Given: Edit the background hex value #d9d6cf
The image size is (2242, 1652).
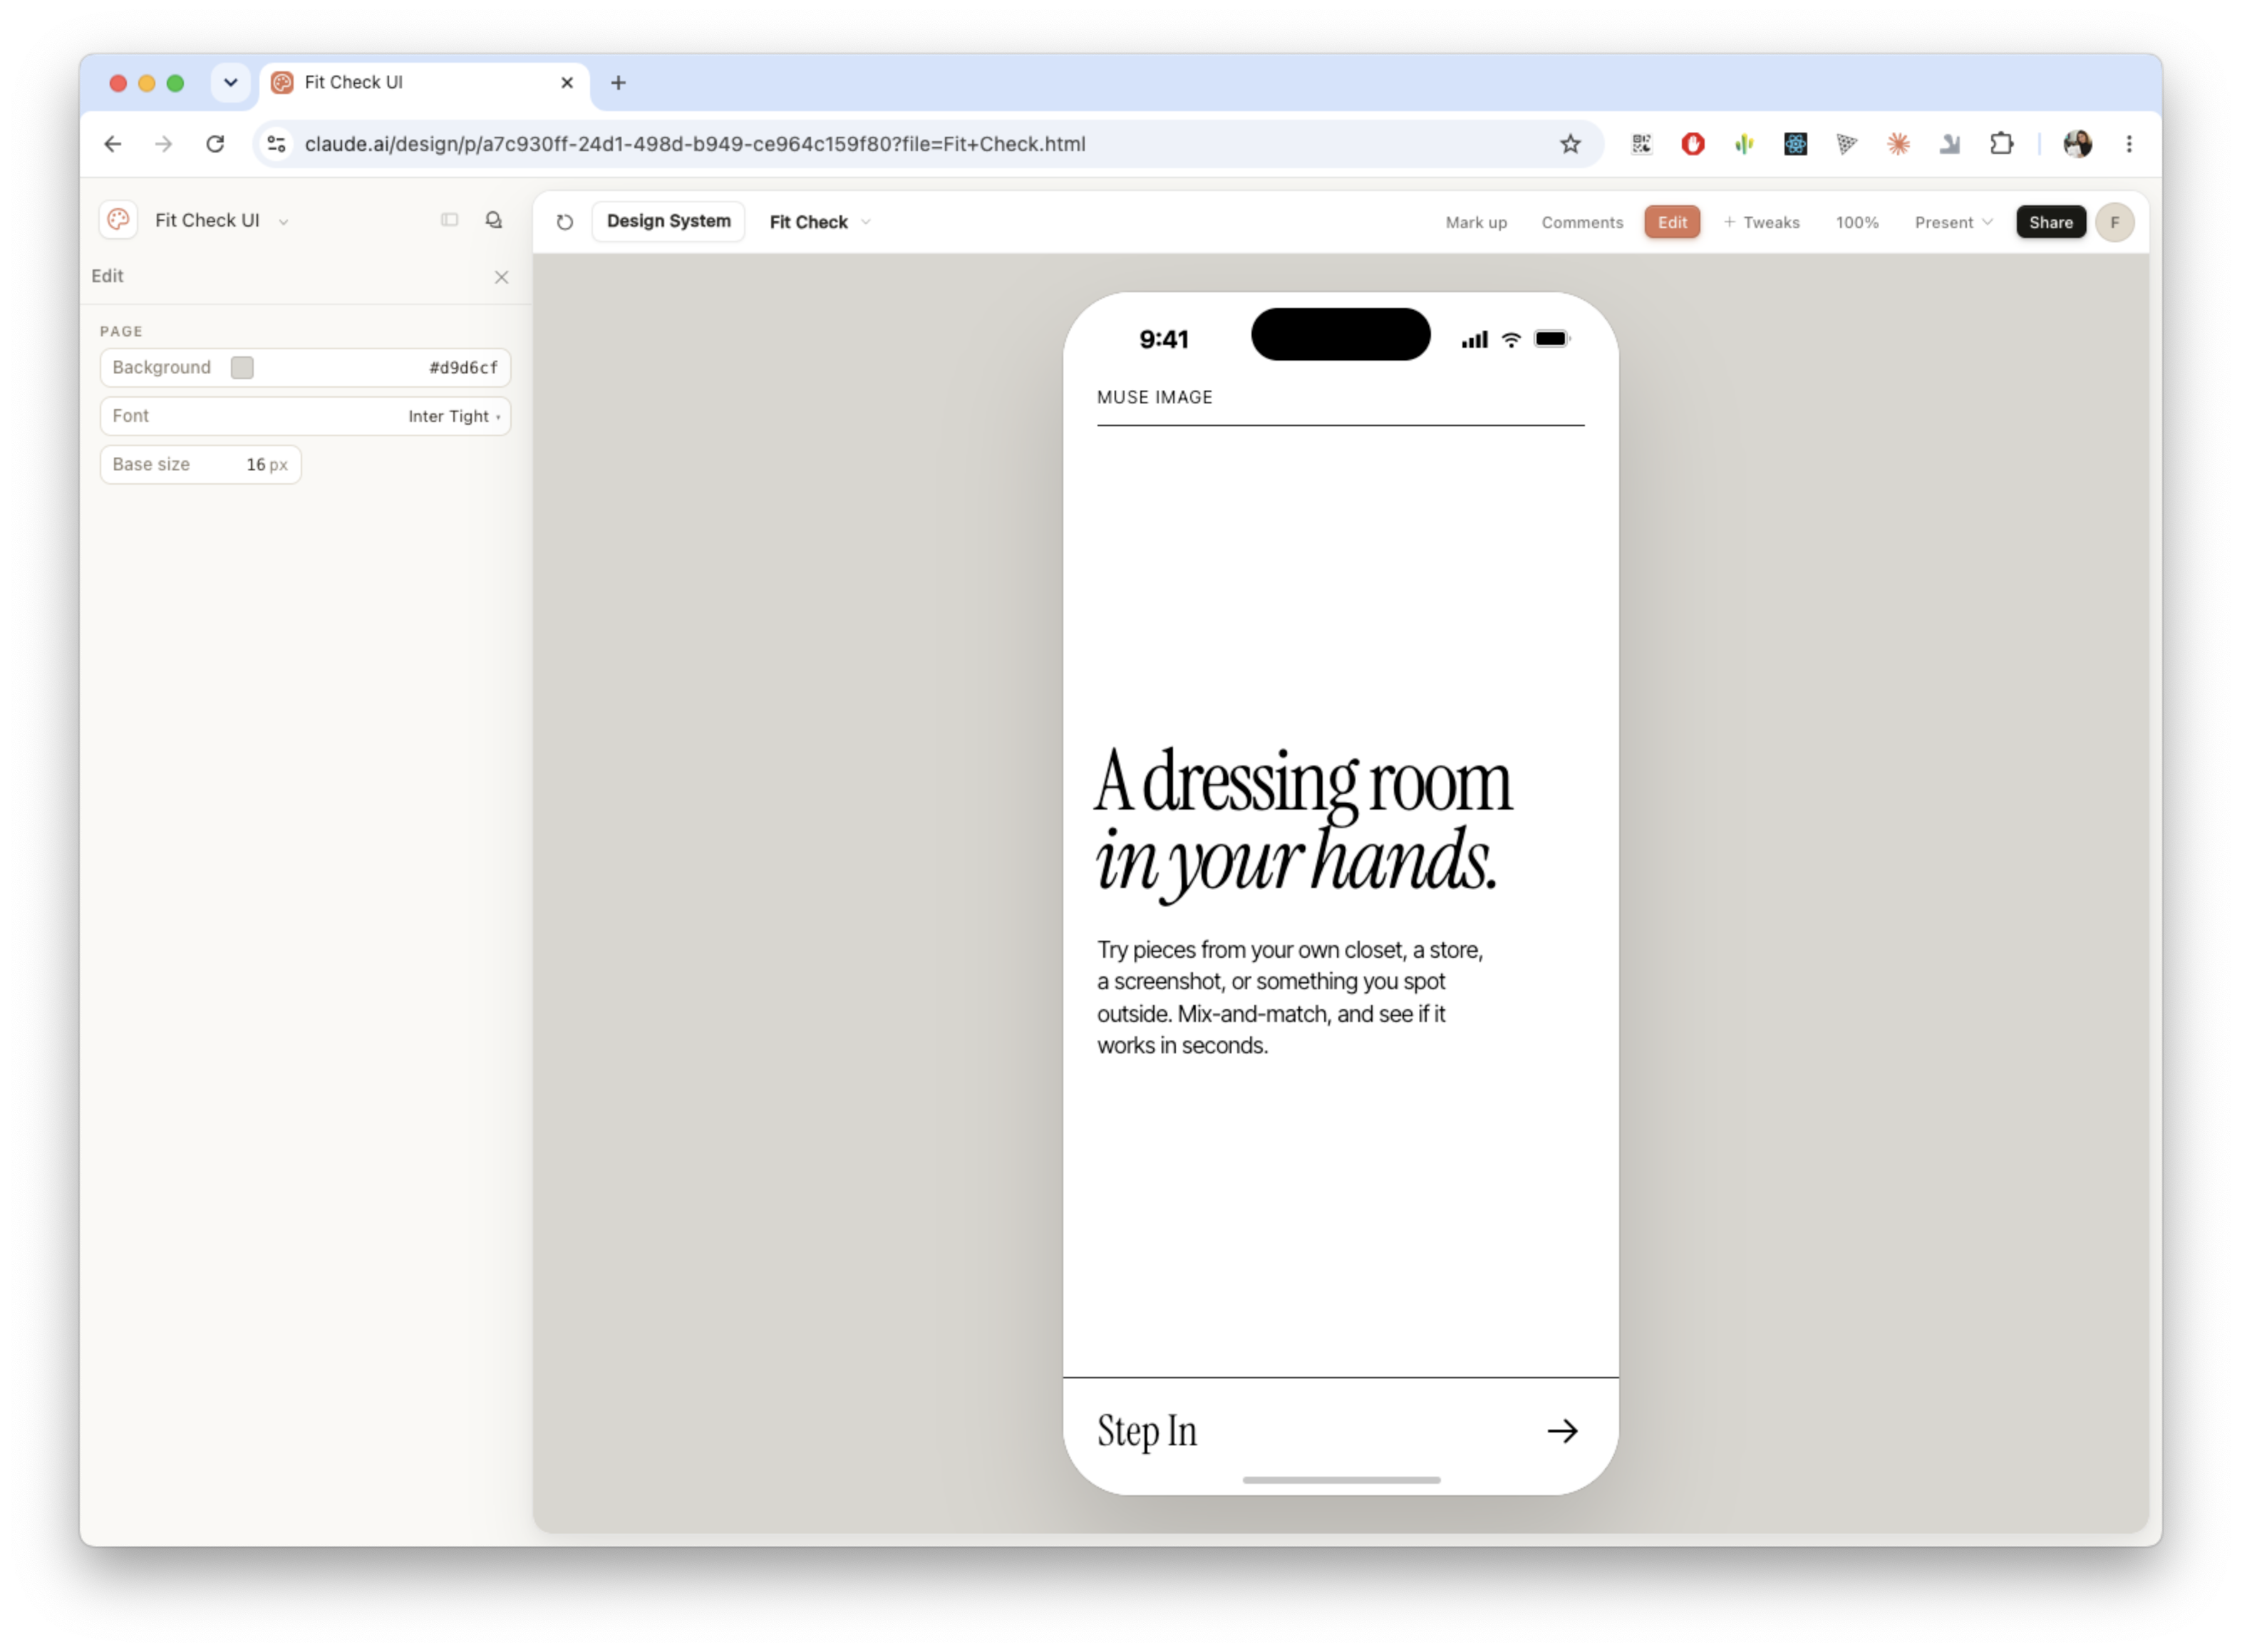Looking at the screenshot, I should tap(463, 367).
